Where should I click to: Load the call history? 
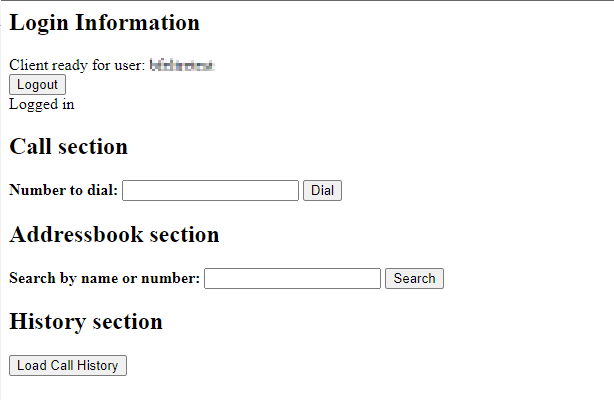[x=68, y=366]
